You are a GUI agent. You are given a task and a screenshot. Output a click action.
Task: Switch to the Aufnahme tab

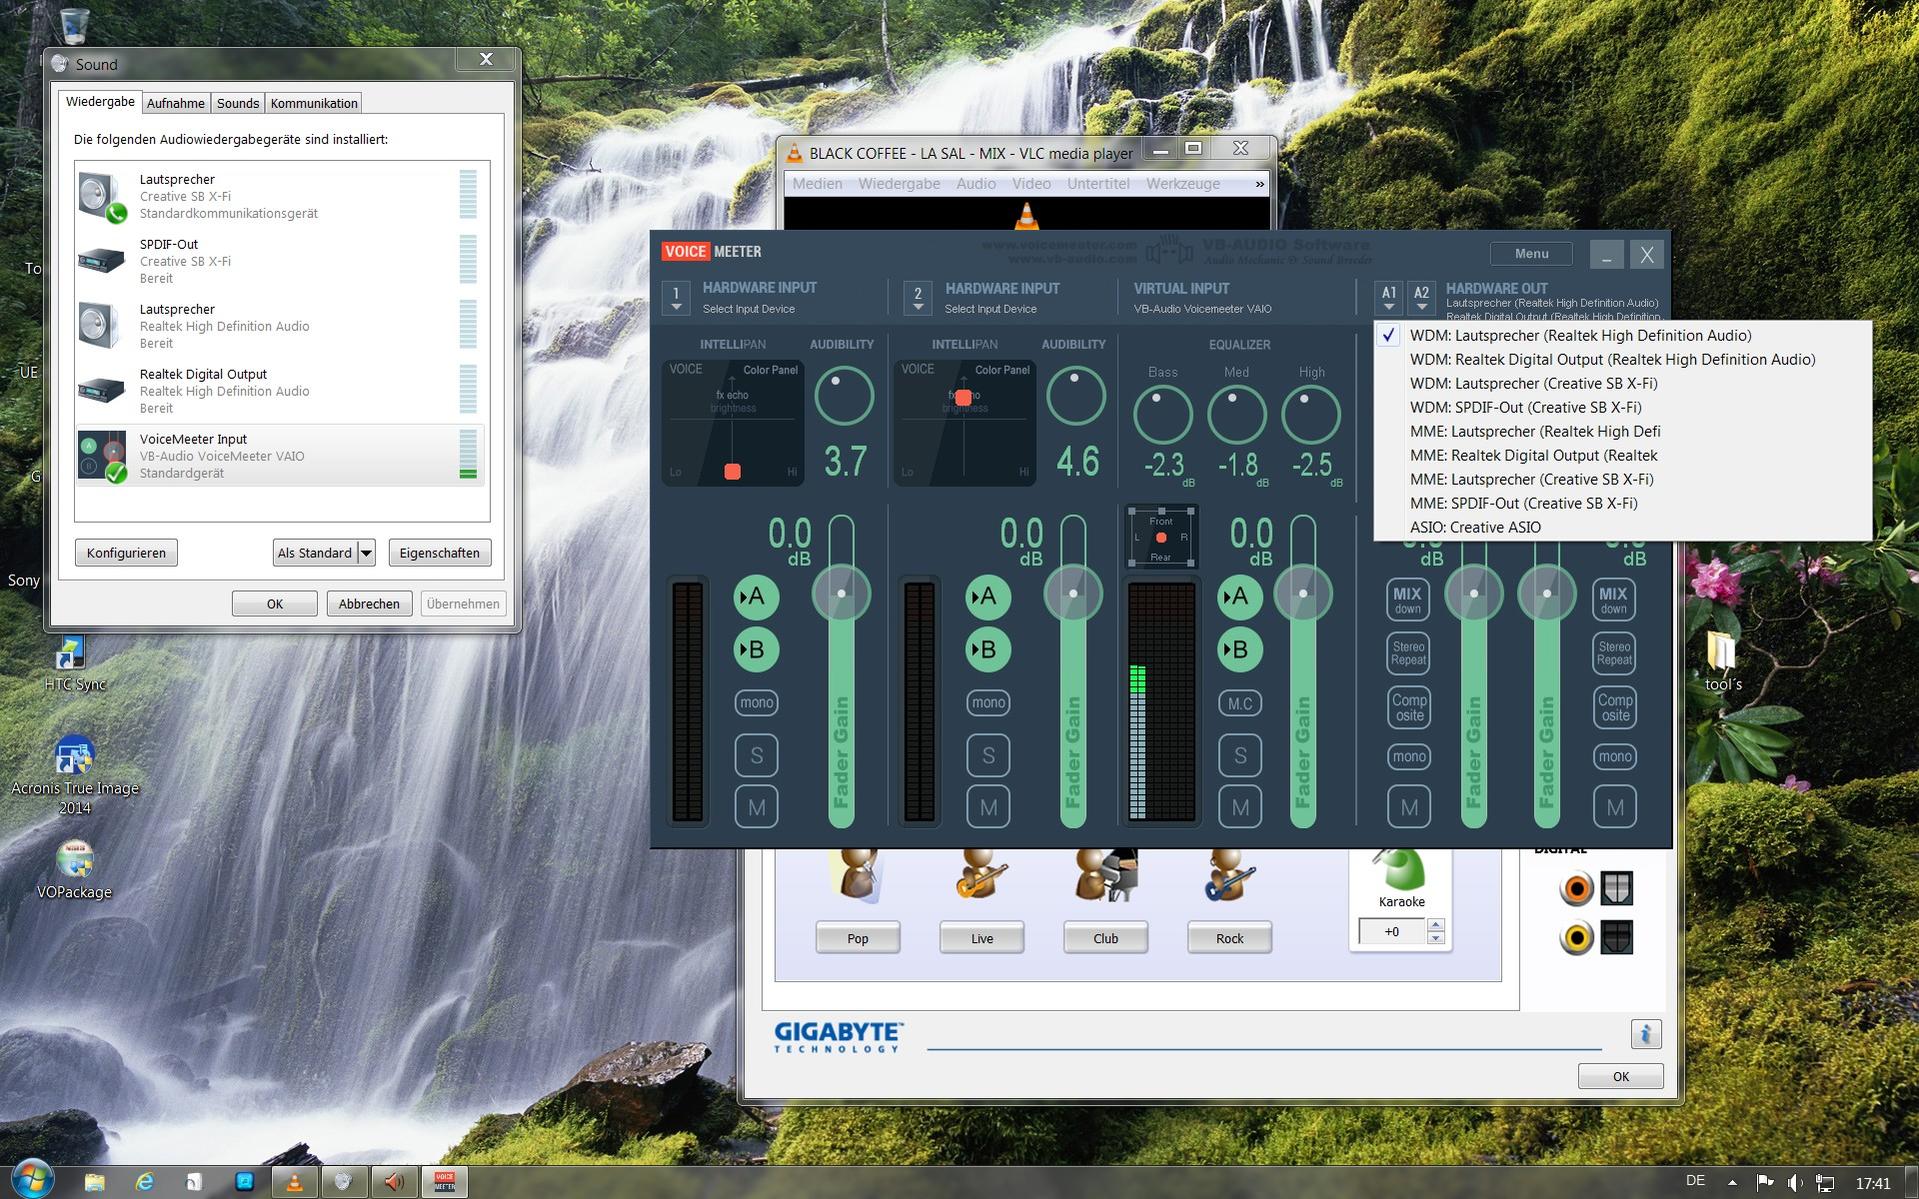tap(175, 103)
